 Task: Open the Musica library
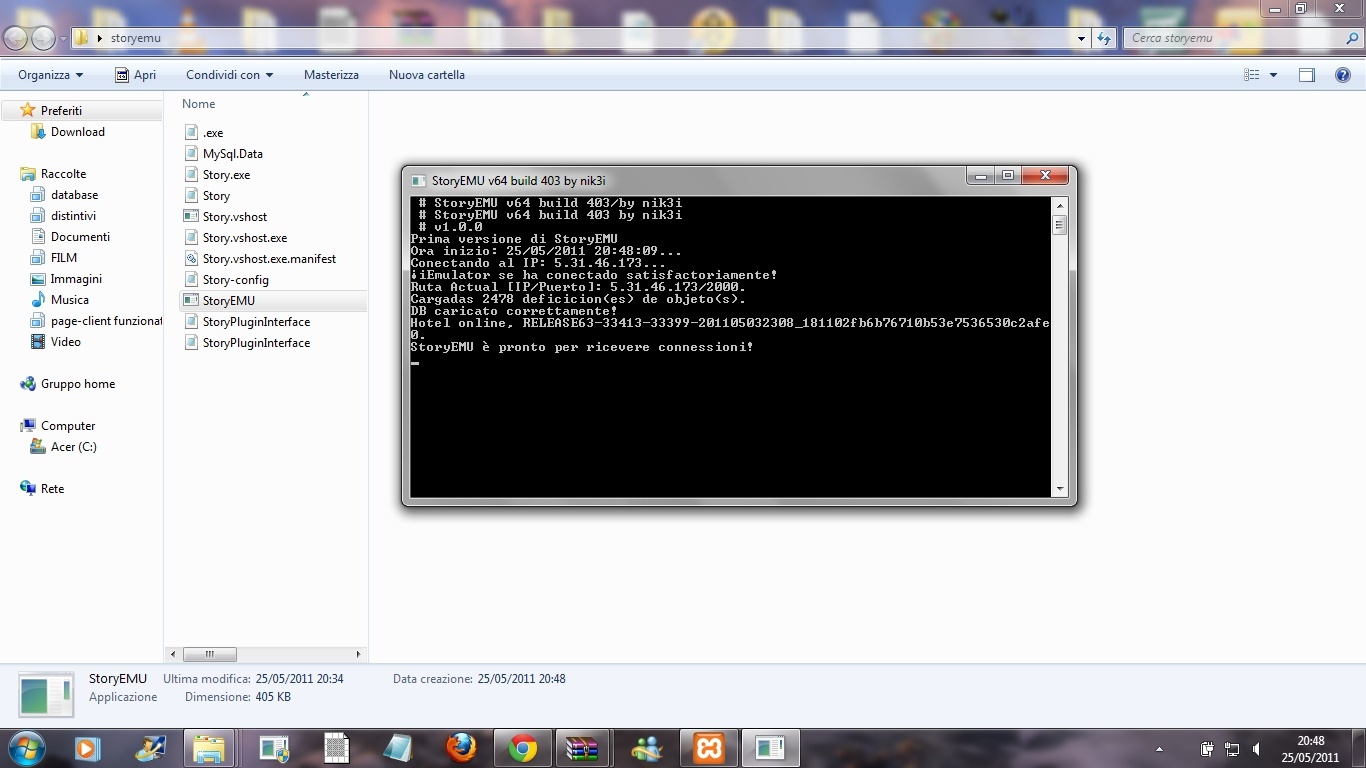pyautogui.click(x=69, y=300)
